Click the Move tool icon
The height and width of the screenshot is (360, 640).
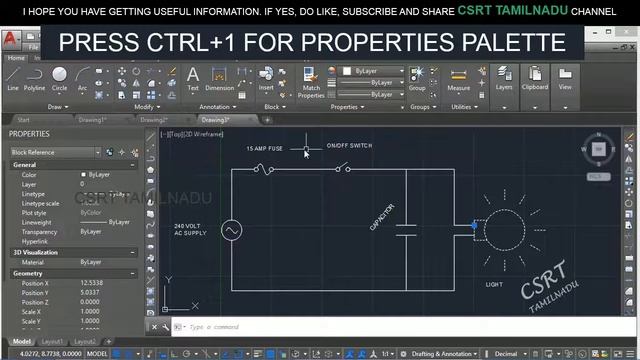(x=122, y=71)
